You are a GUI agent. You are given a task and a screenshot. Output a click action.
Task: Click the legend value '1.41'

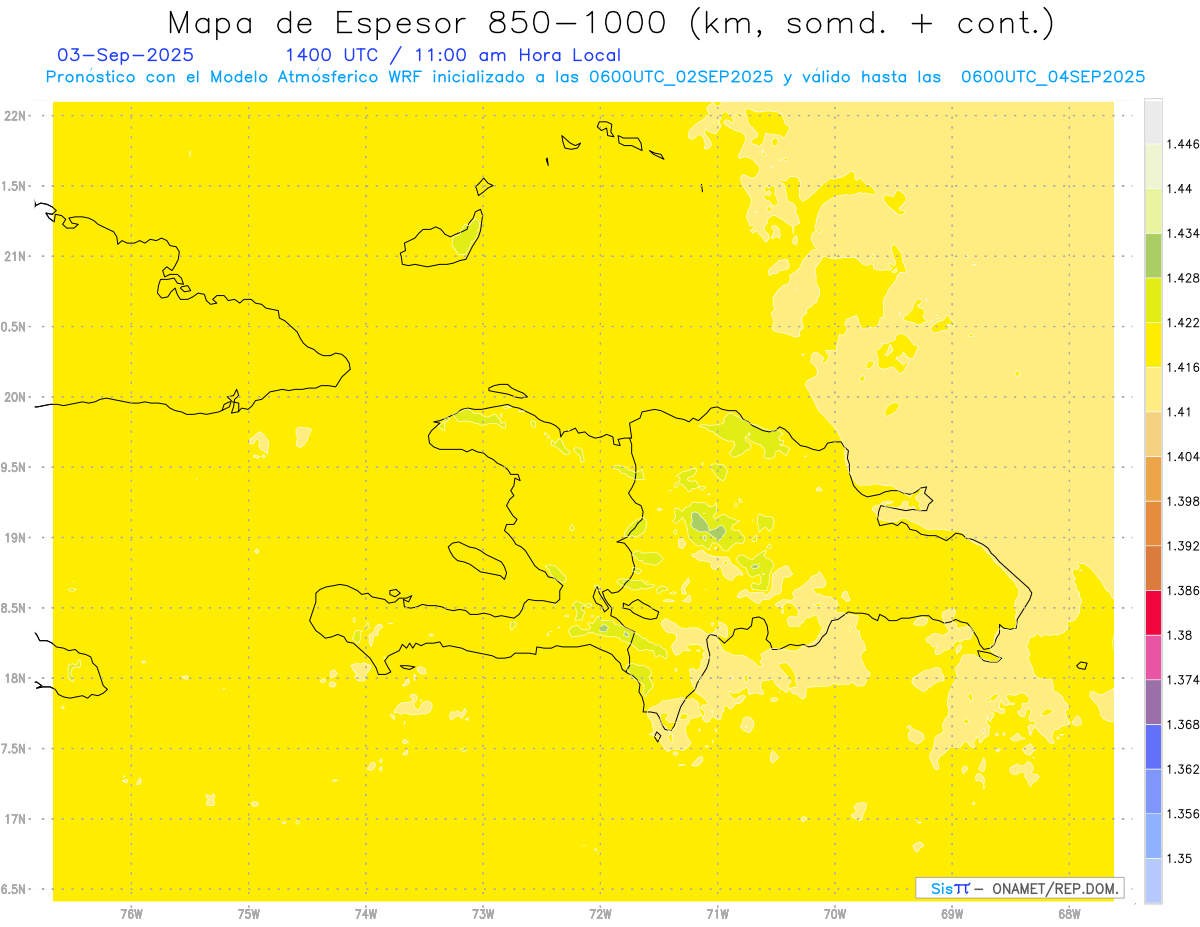pyautogui.click(x=1180, y=412)
